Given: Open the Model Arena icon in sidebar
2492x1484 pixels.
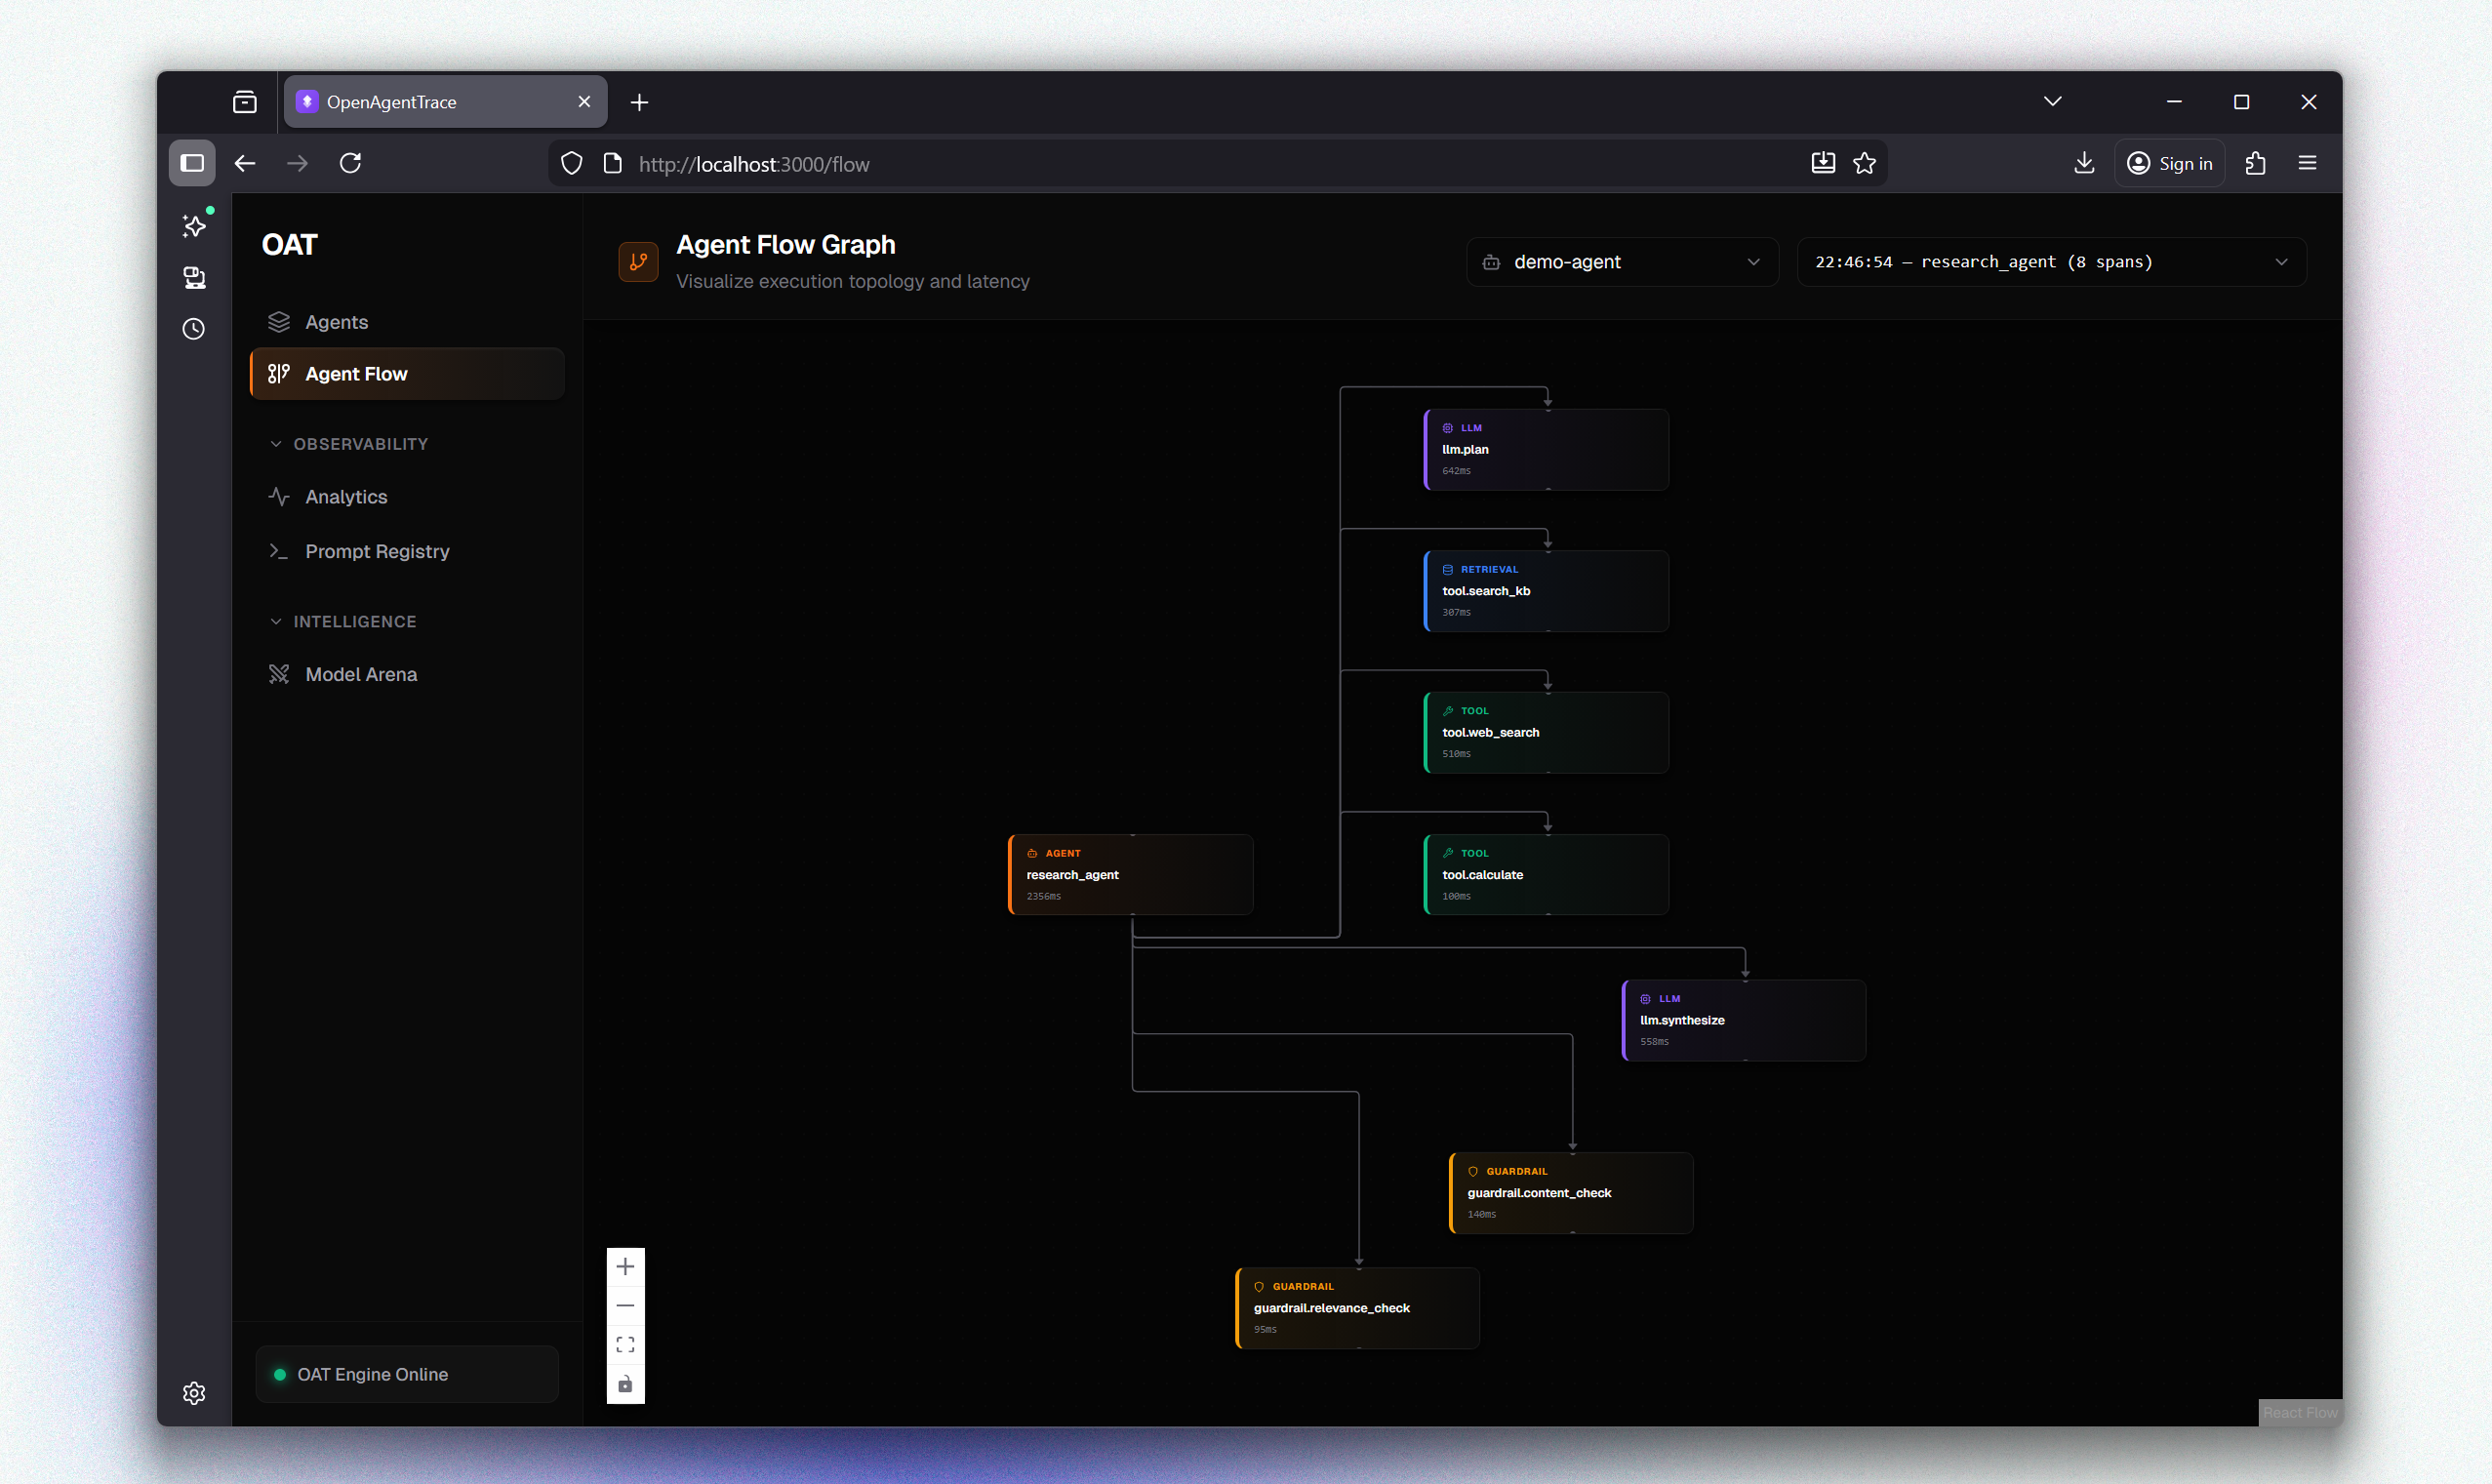Looking at the screenshot, I should tap(278, 673).
